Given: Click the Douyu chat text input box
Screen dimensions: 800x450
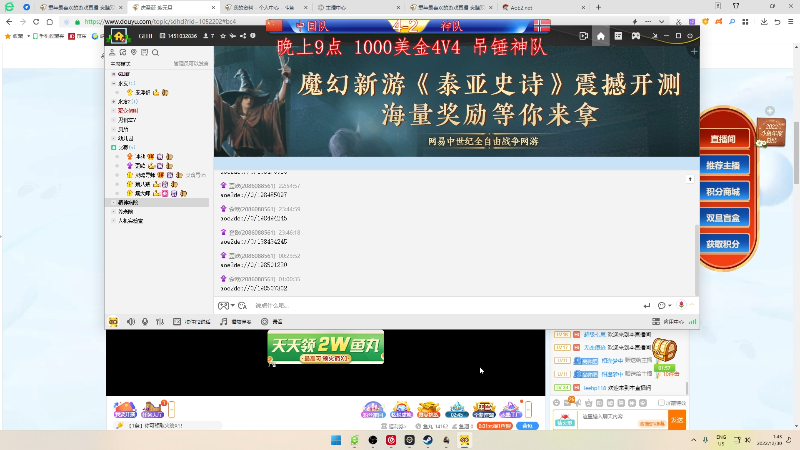Looking at the screenshot, I should coord(622,420).
